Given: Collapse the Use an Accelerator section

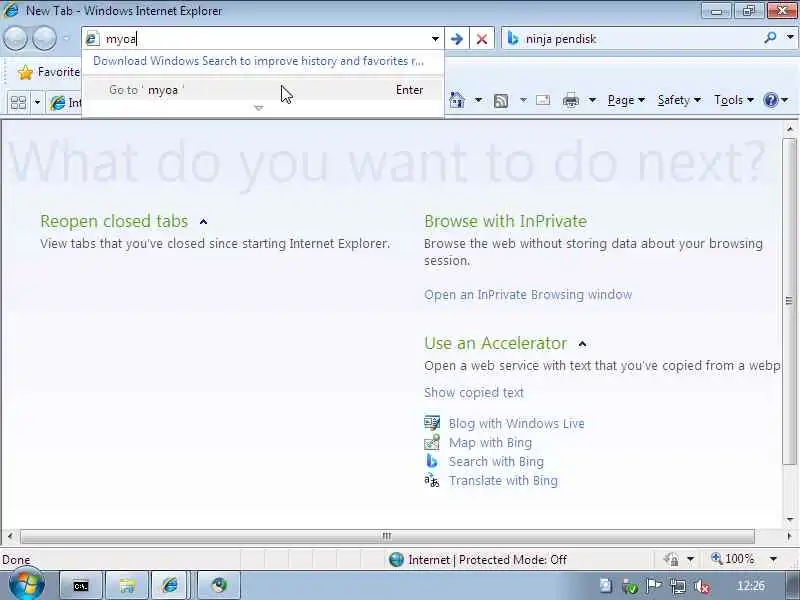Looking at the screenshot, I should pos(582,344).
